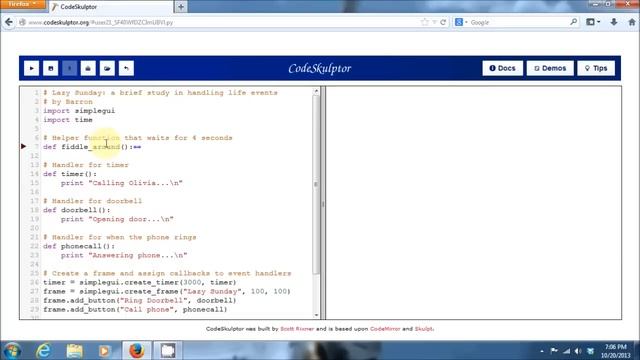This screenshot has height=360, width=640.
Task: Click the '# Handler for doorbell' comment
Action: point(93,201)
